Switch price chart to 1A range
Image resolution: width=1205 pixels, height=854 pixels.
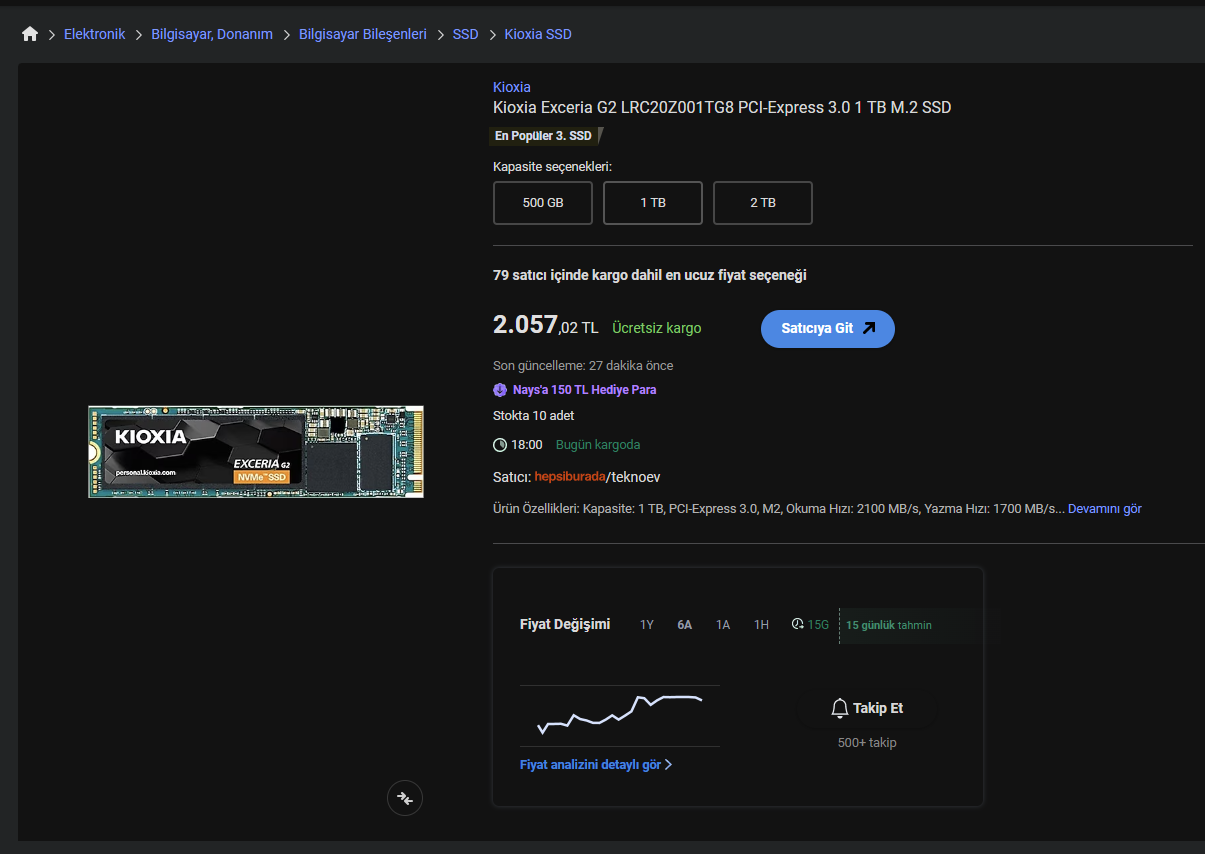point(723,625)
